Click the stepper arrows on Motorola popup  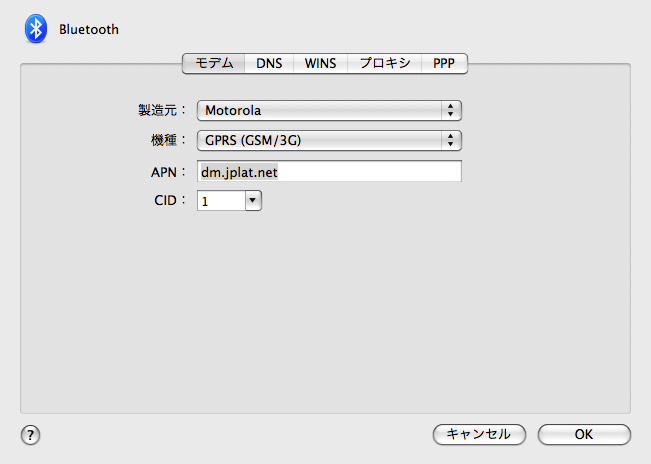[x=450, y=110]
